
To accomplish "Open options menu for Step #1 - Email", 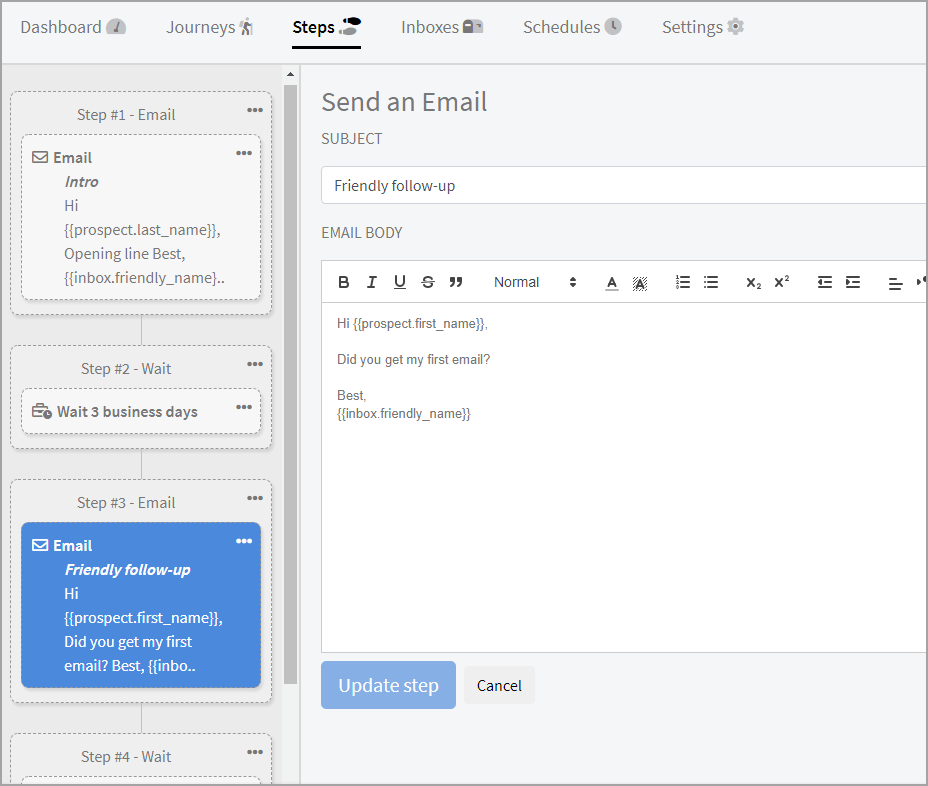I will click(x=255, y=110).
